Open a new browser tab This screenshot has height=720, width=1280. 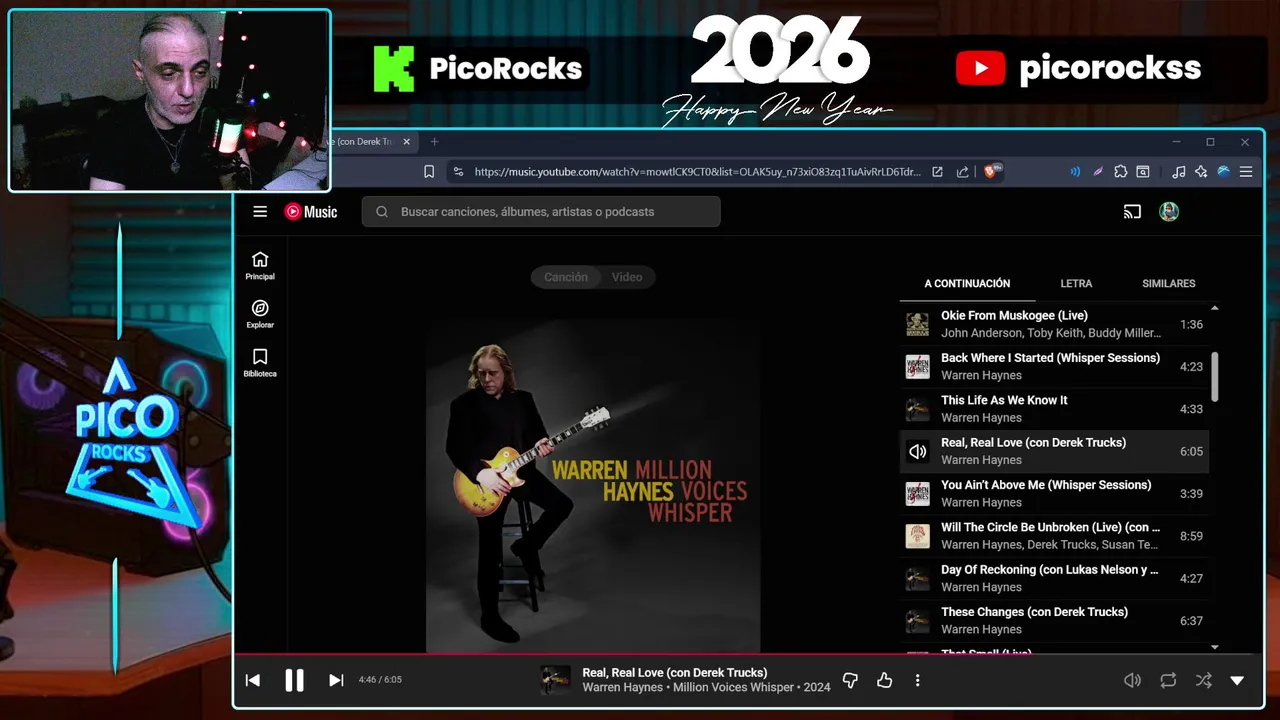(x=434, y=142)
